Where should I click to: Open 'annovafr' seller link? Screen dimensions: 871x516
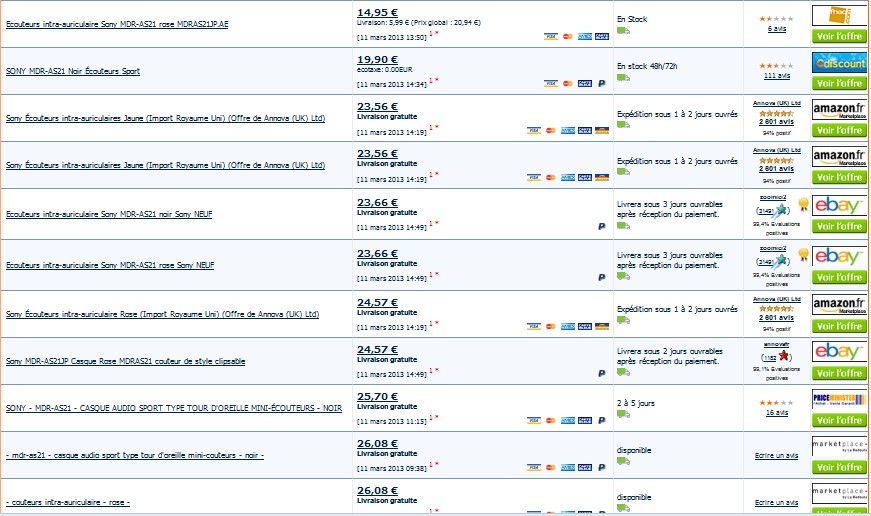click(x=777, y=345)
